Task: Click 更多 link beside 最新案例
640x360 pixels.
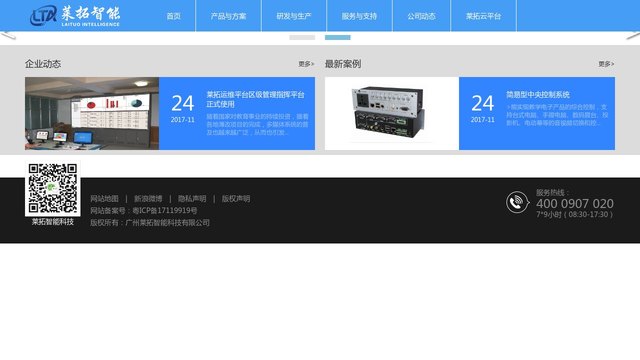Action: (x=606, y=64)
